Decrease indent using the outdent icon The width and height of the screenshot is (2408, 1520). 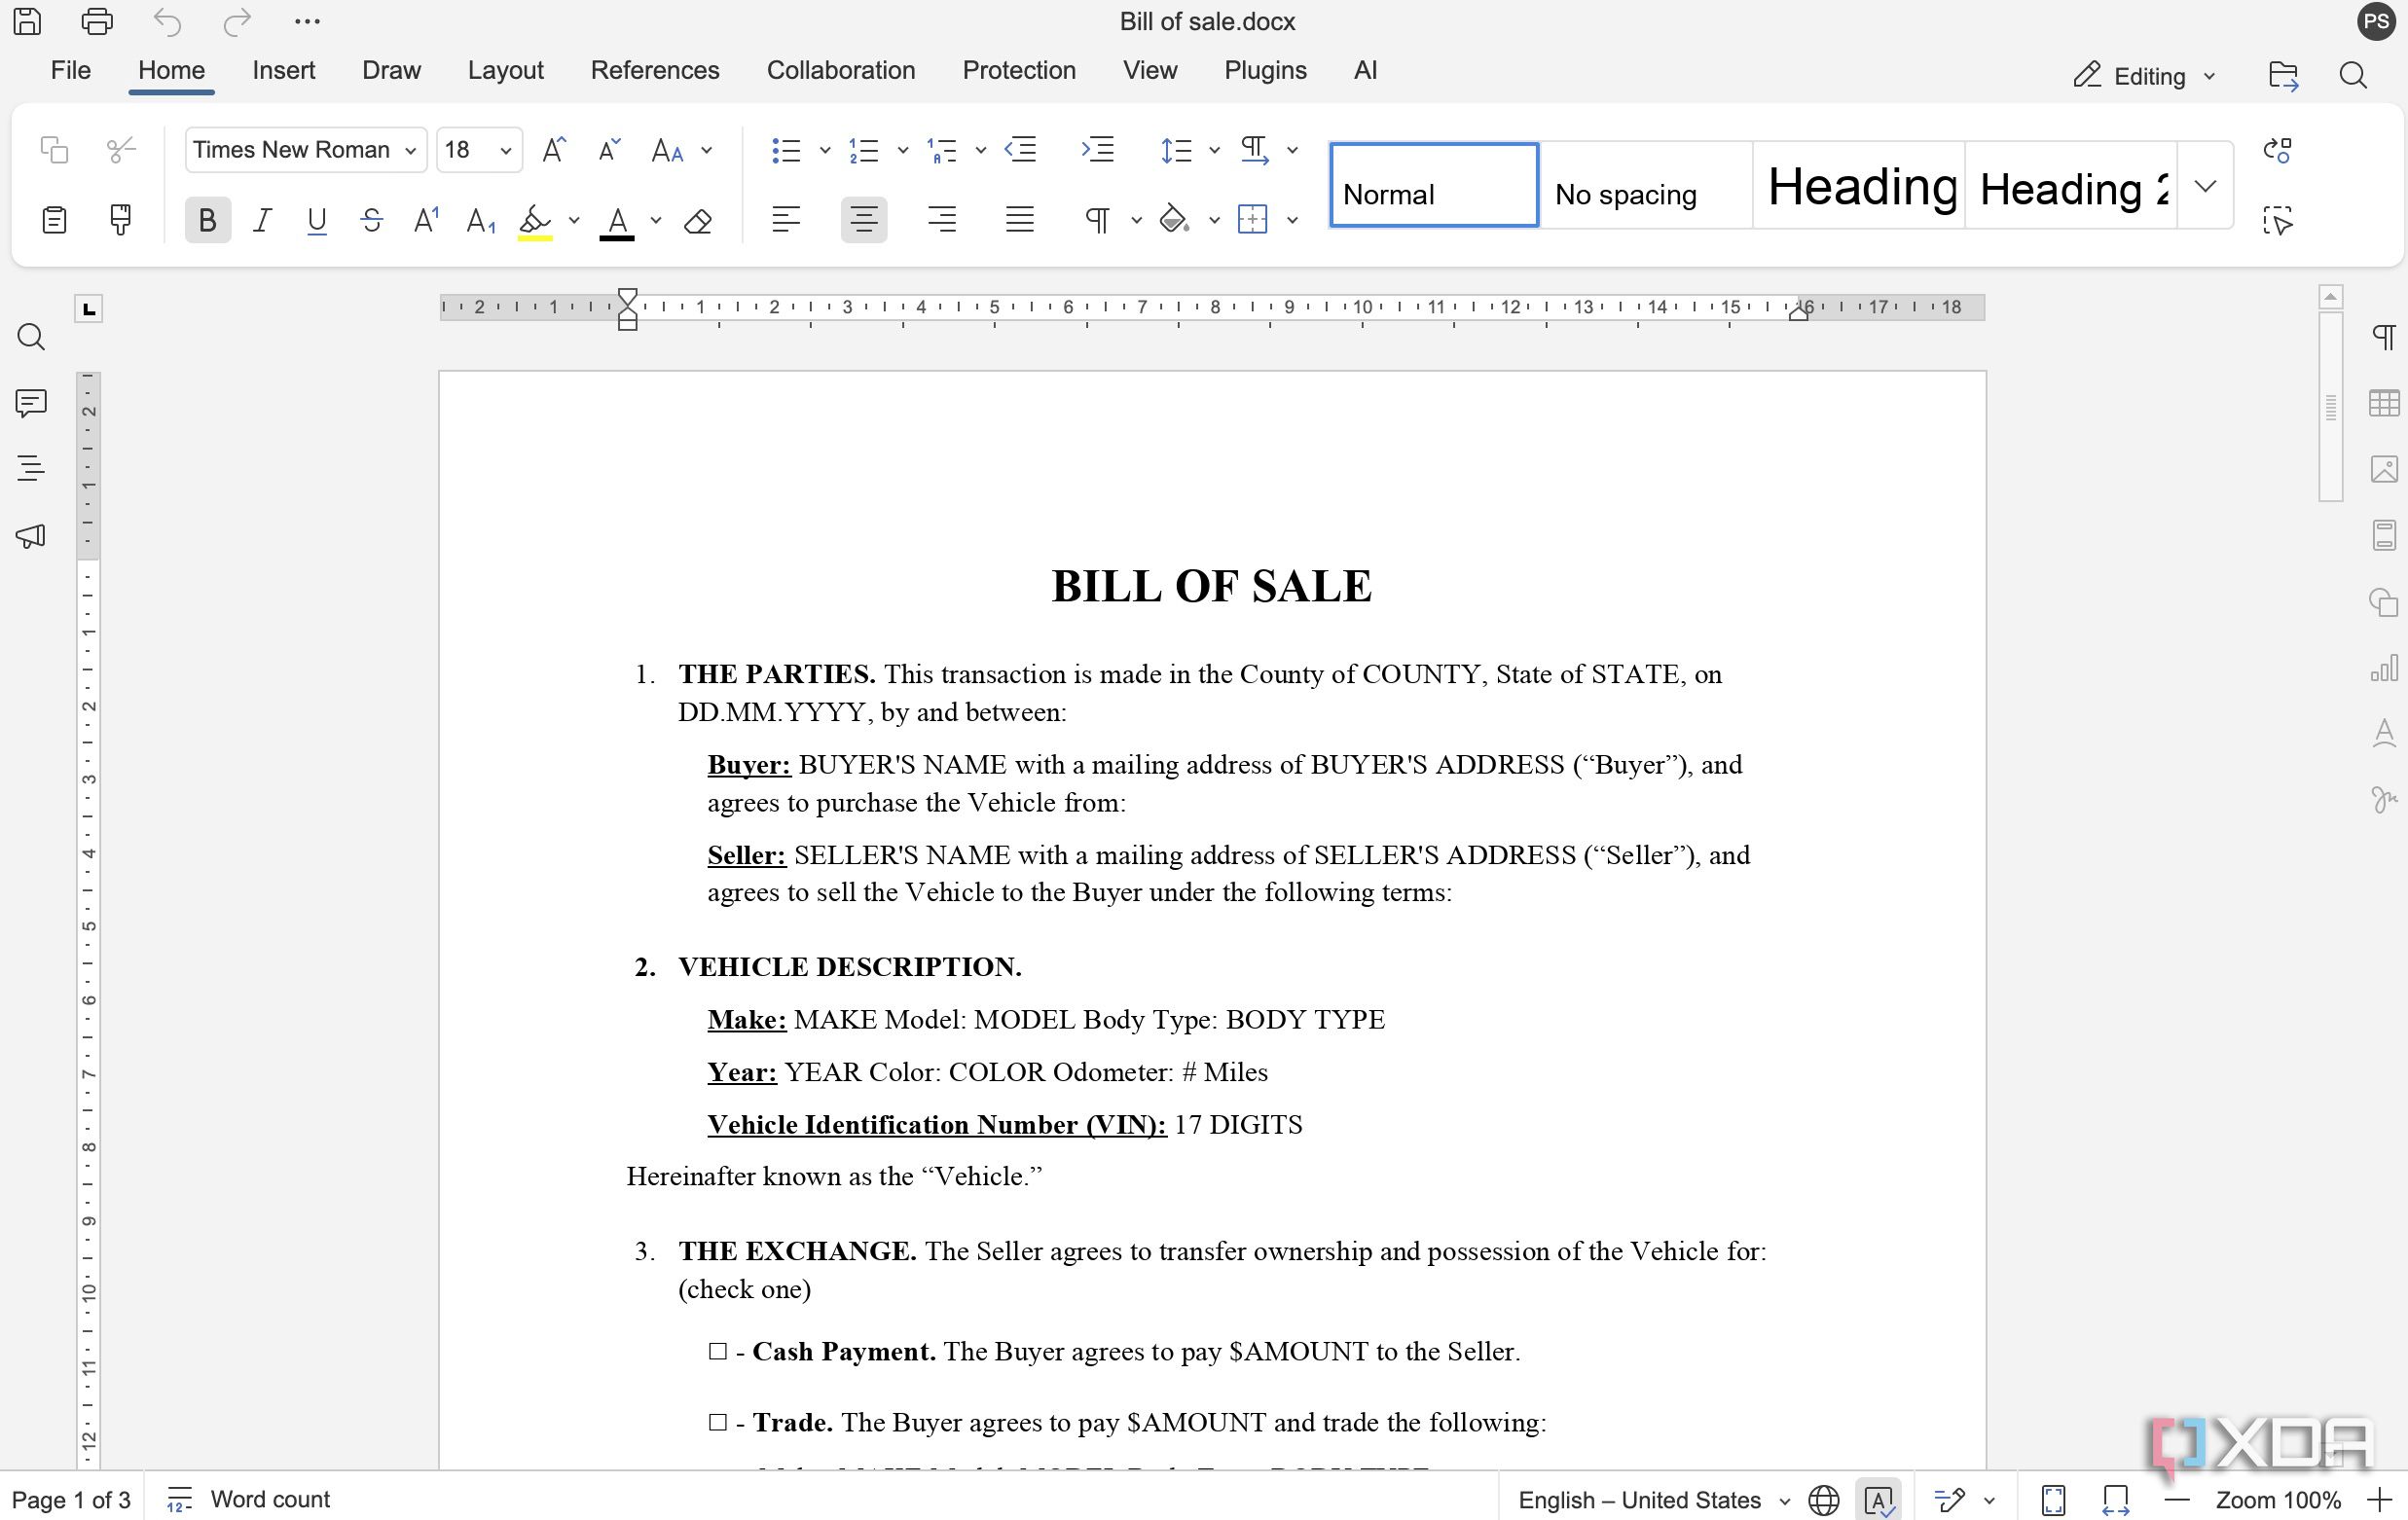point(1020,150)
